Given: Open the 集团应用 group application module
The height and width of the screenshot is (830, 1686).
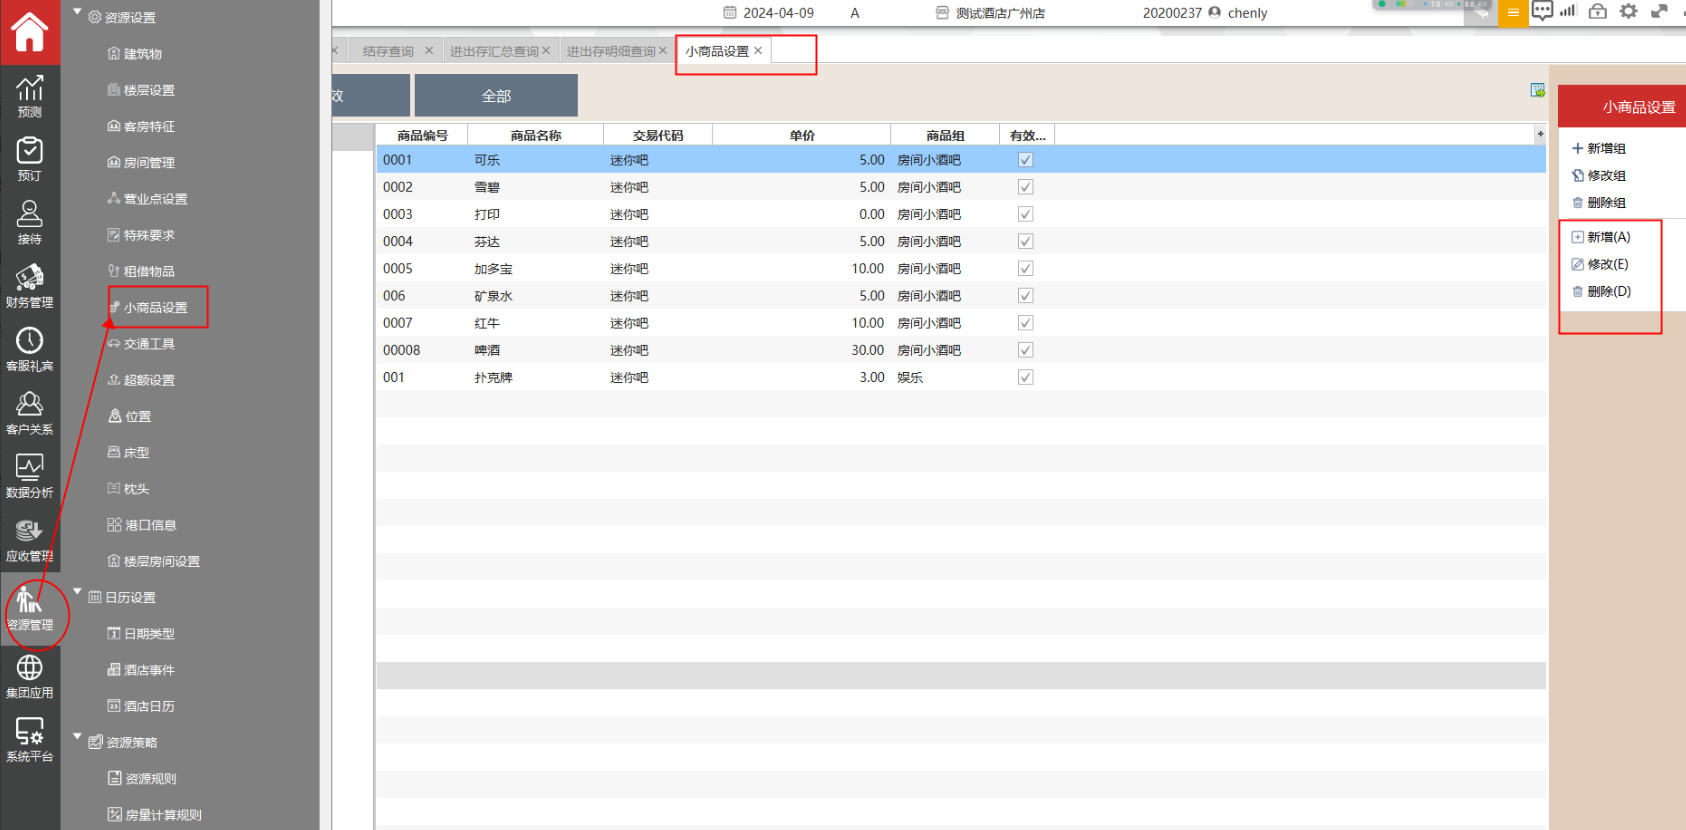Looking at the screenshot, I should [29, 676].
